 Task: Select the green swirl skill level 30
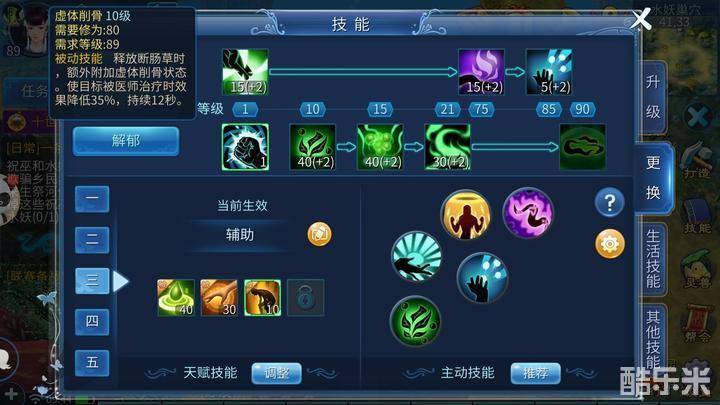448,147
